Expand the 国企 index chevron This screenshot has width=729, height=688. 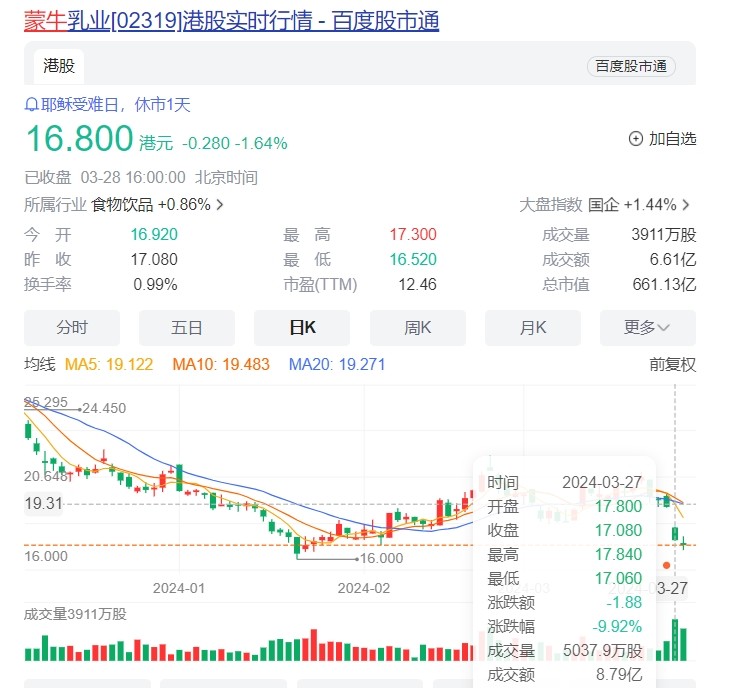[685, 205]
